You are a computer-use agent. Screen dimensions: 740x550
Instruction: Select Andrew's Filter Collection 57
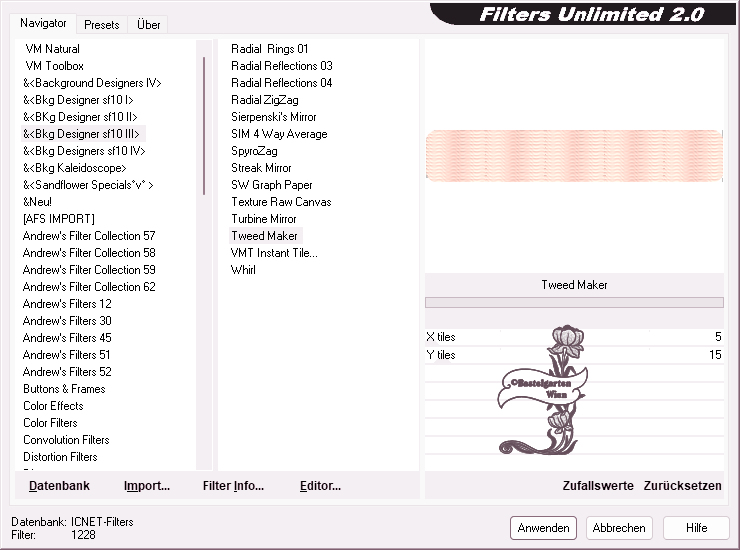point(89,236)
